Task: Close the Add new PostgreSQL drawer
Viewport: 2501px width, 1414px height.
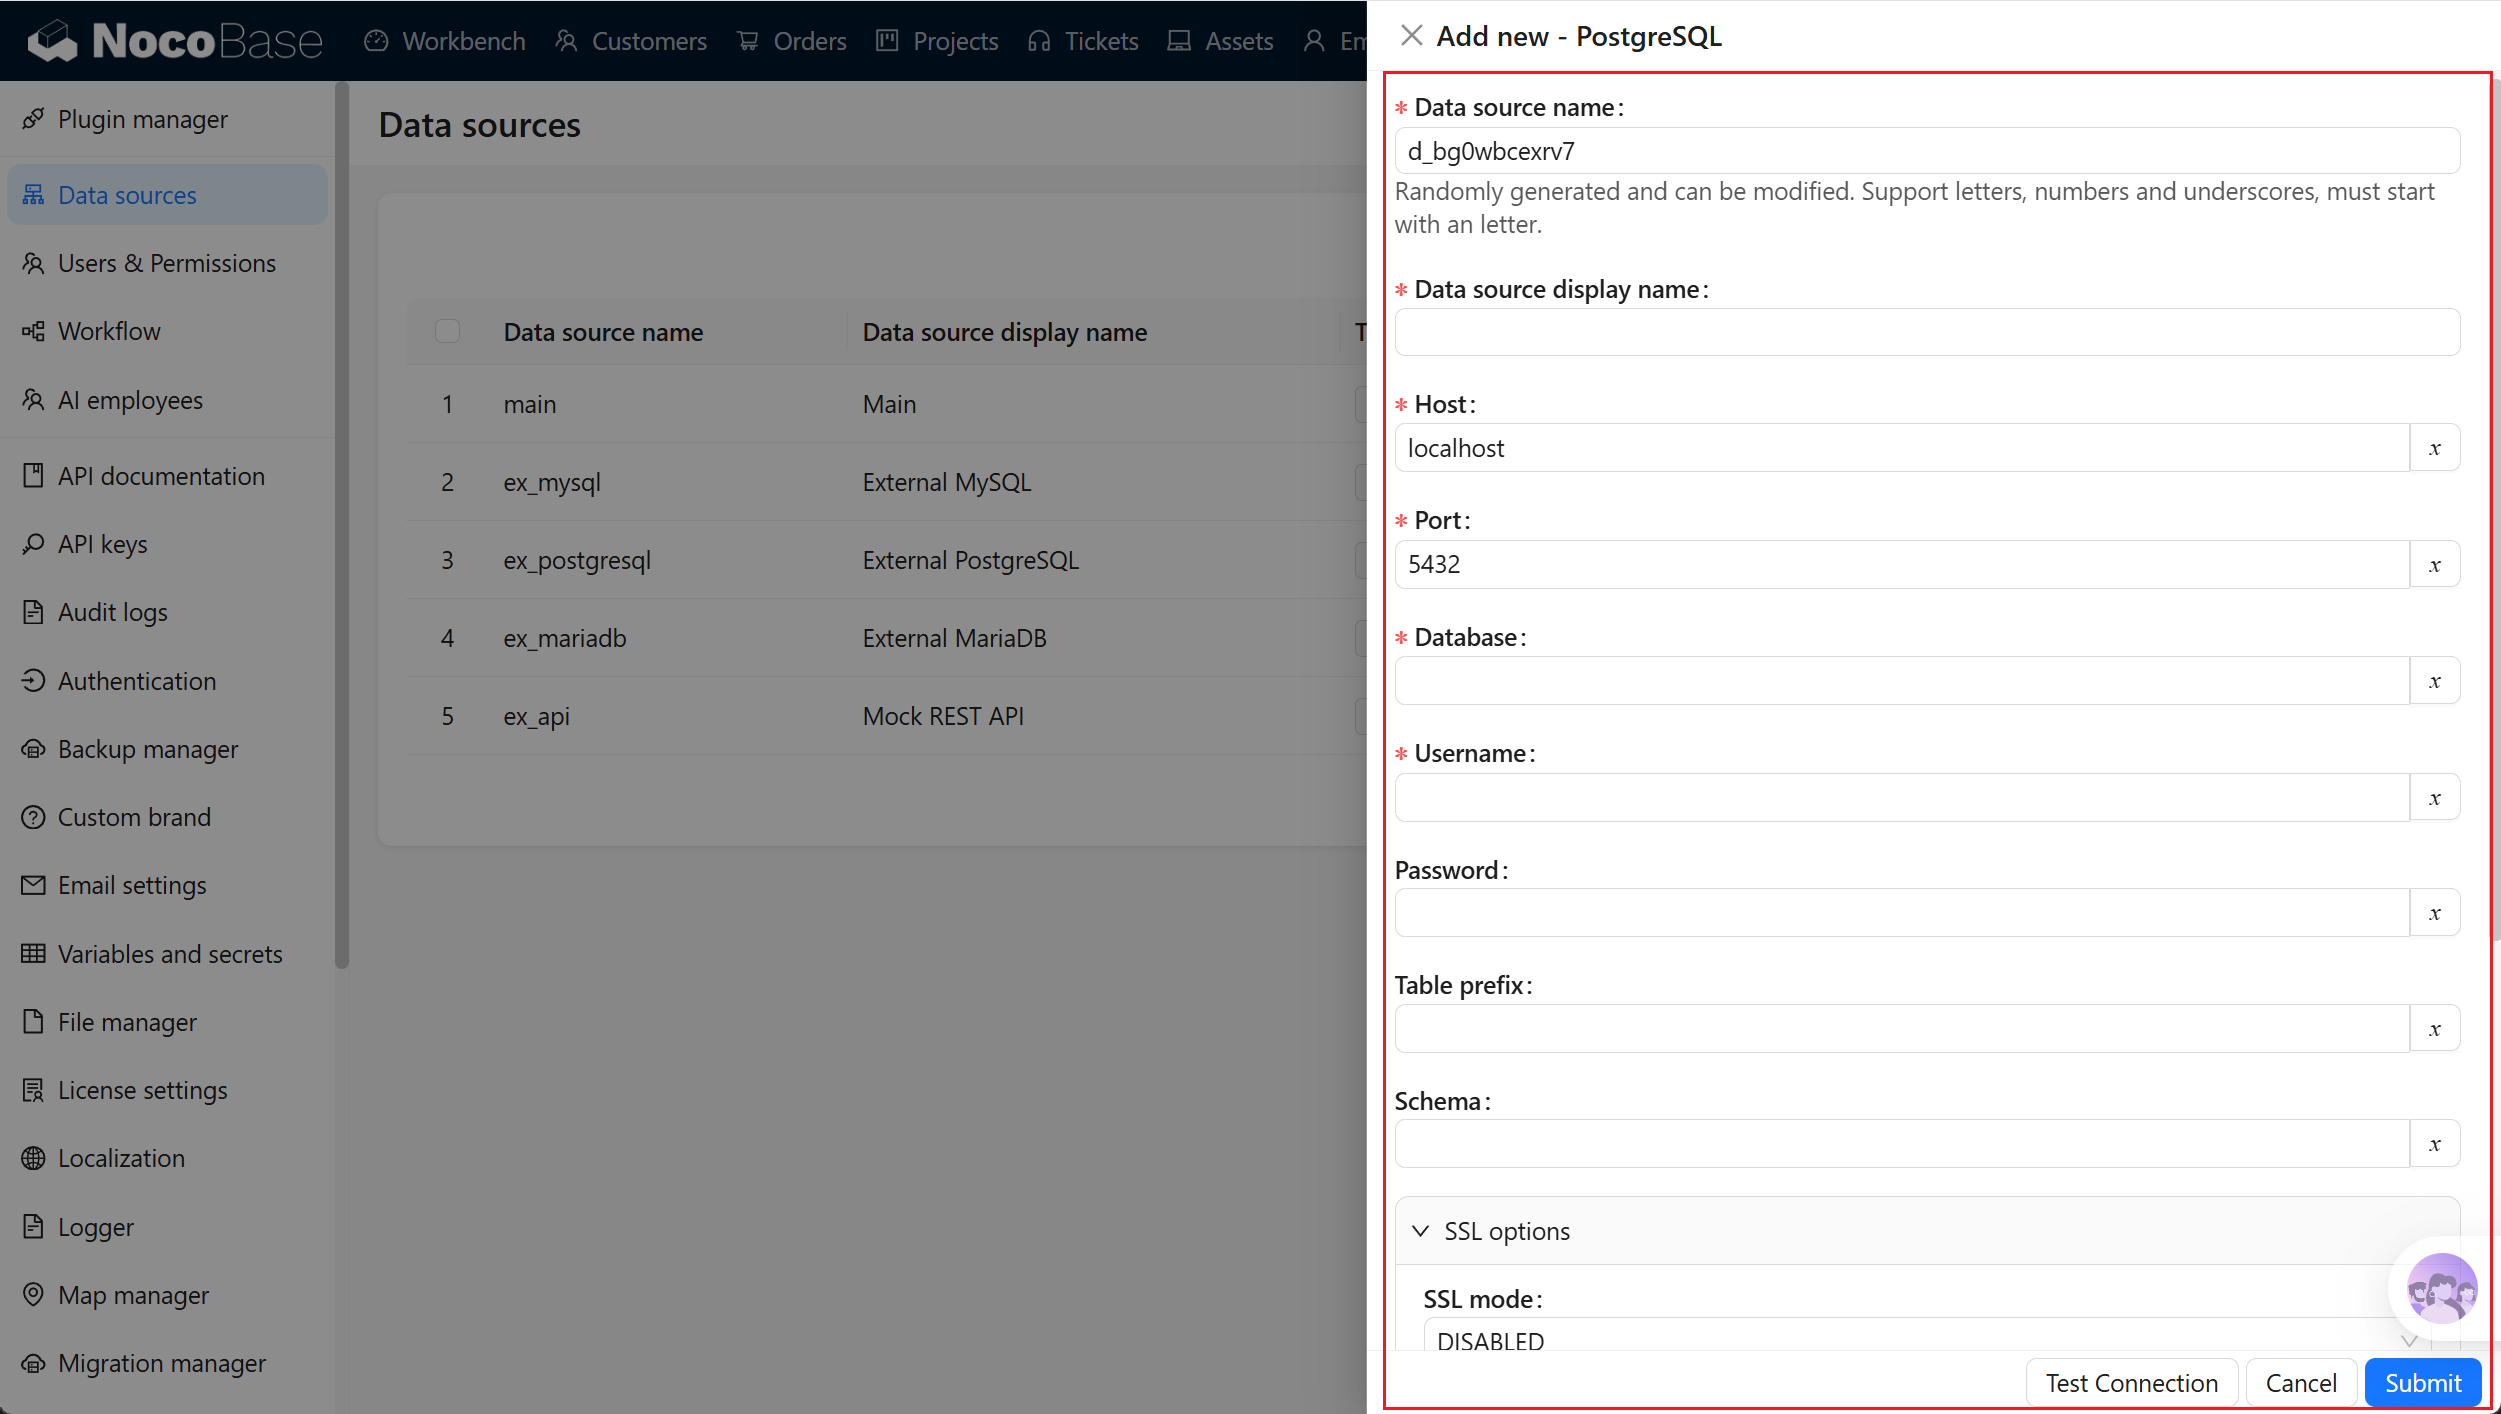Action: coord(1411,36)
